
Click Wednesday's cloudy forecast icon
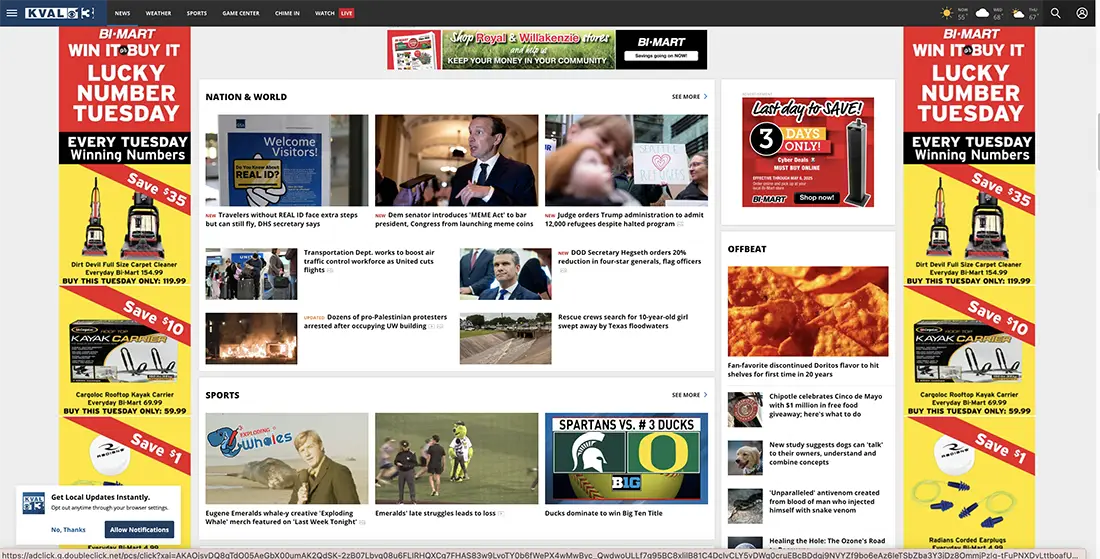click(x=982, y=13)
